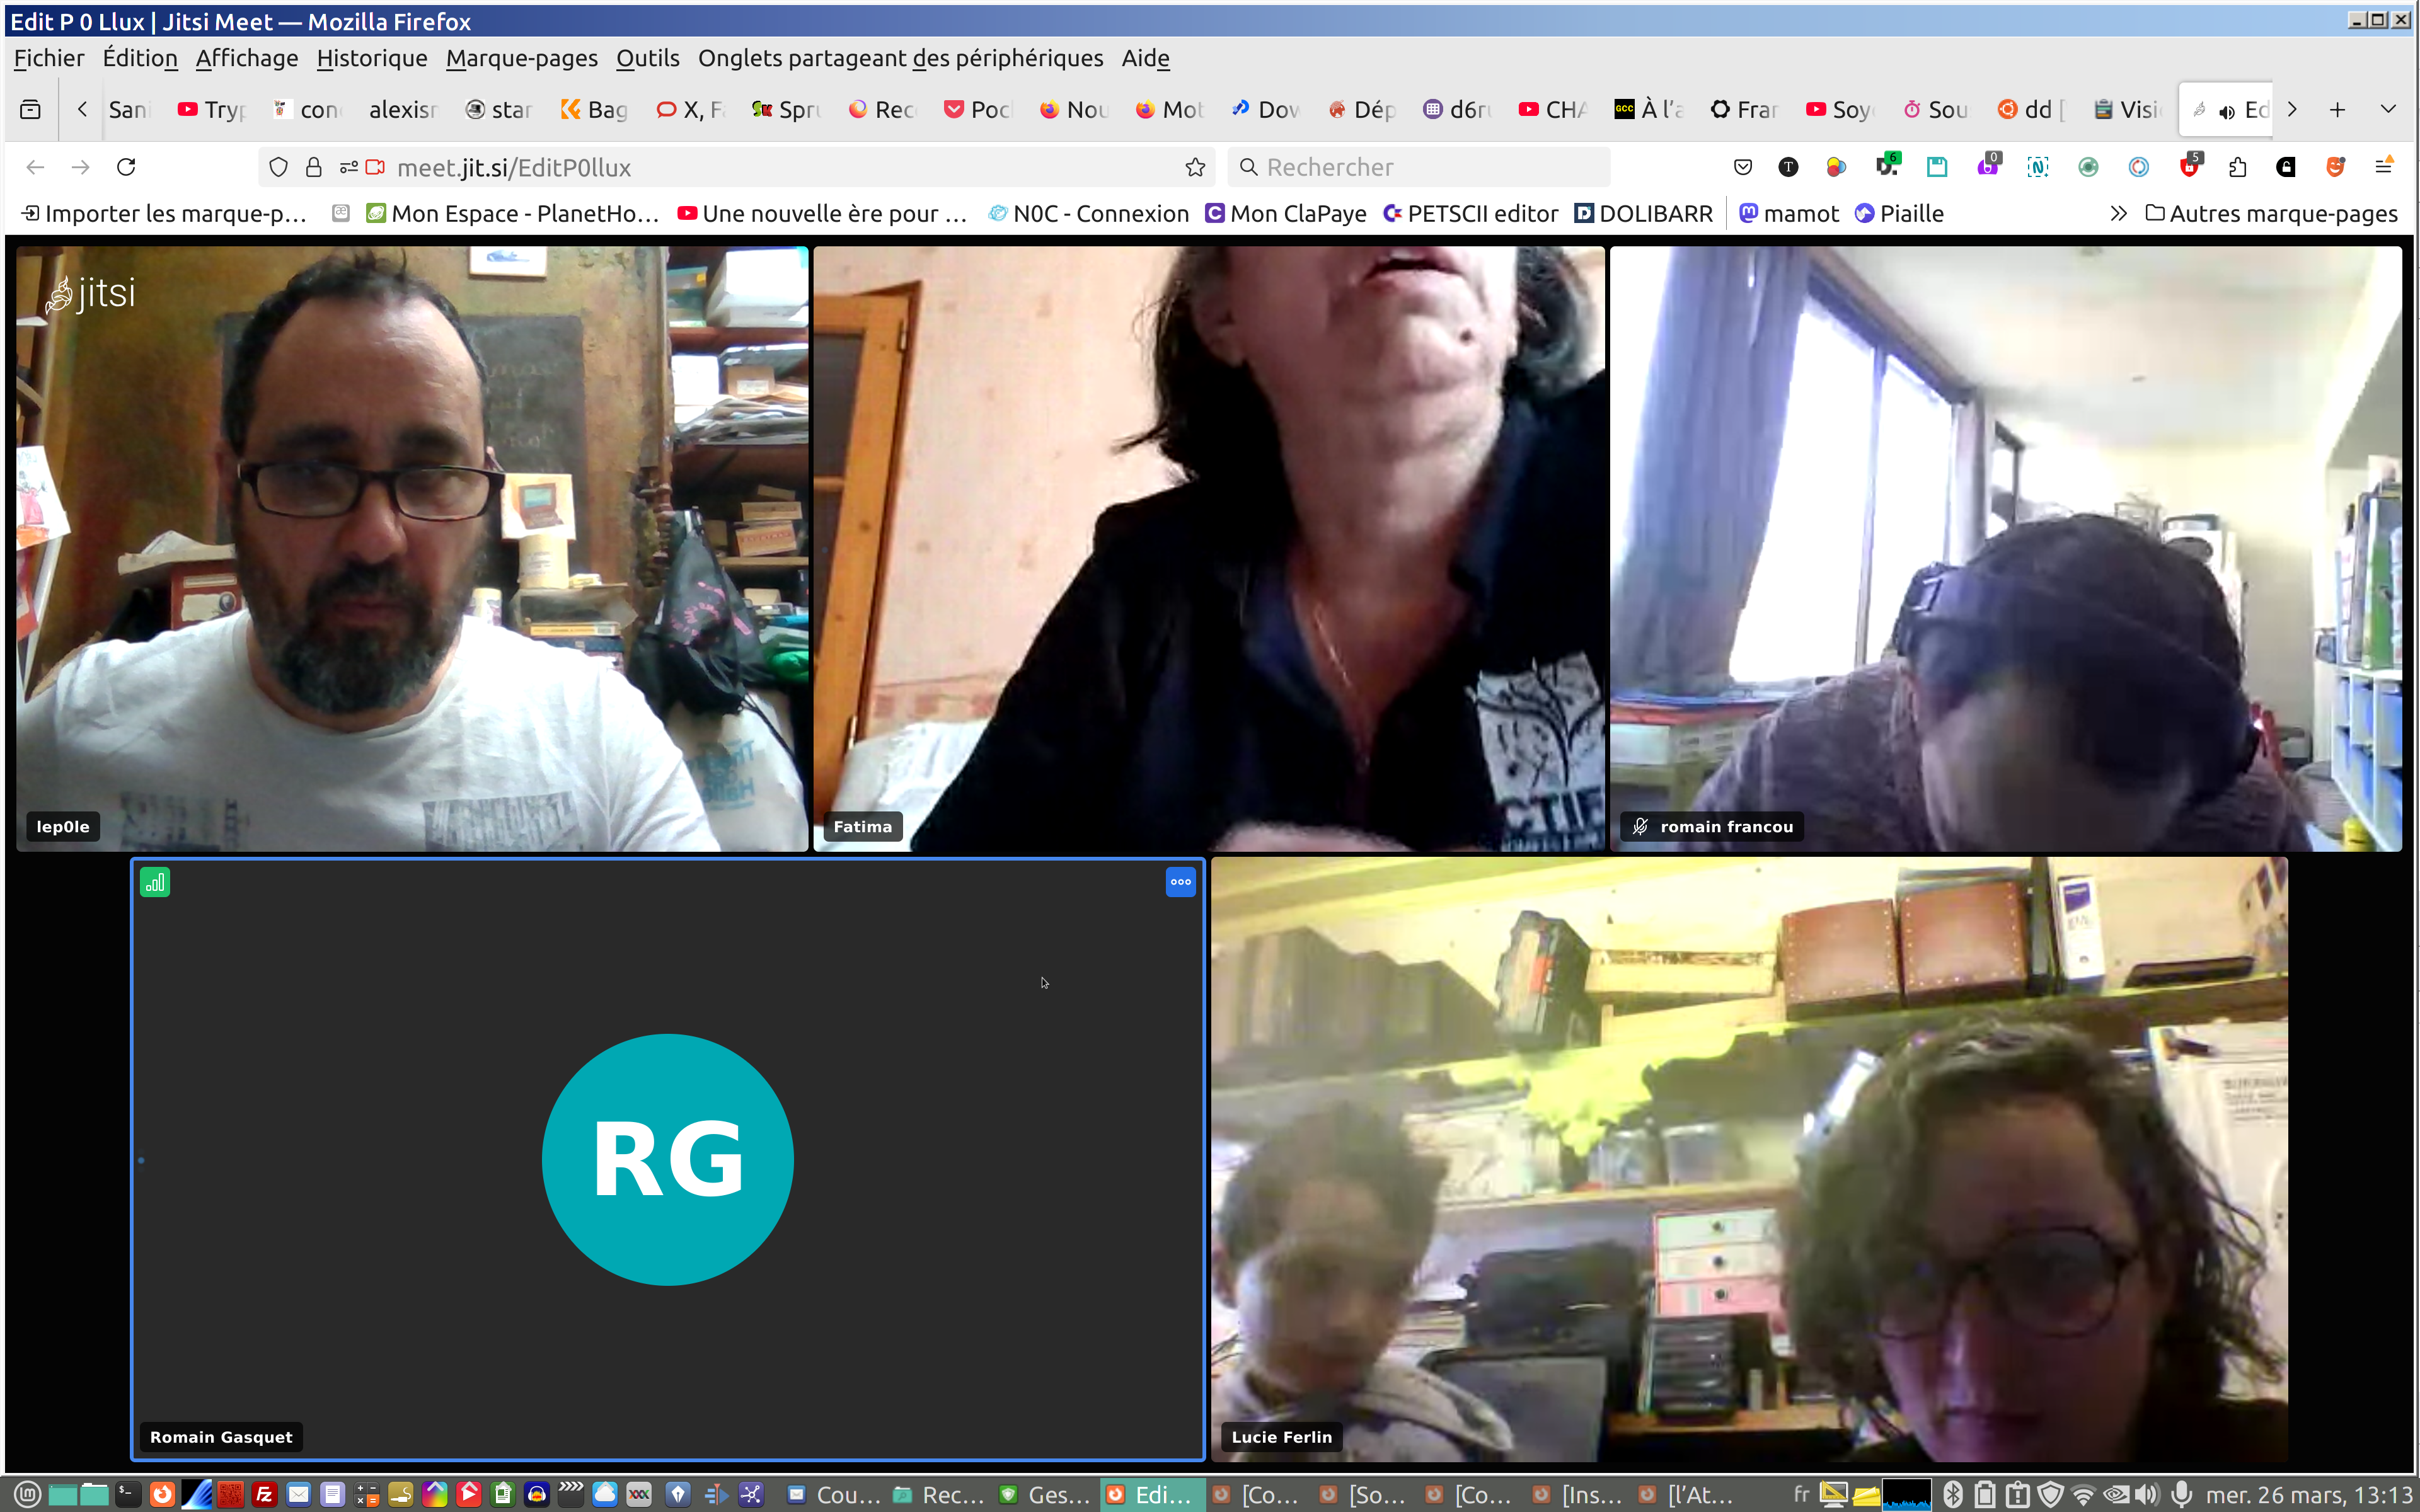Open the three-dots menu on Romain Gasquet tile
This screenshot has height=1512, width=2420.
(1180, 882)
